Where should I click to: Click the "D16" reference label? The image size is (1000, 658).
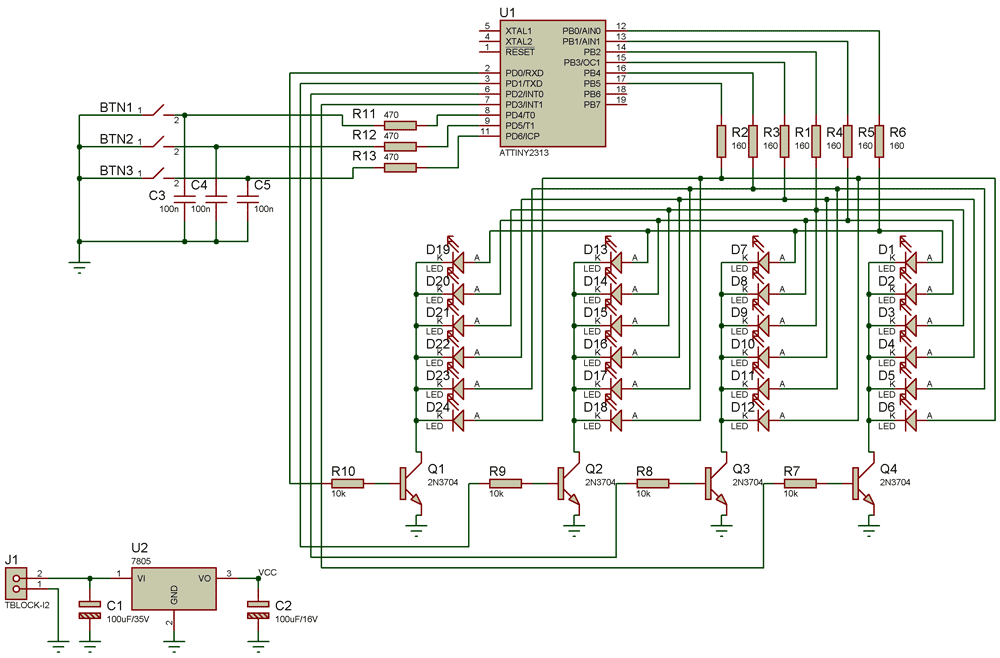click(596, 344)
